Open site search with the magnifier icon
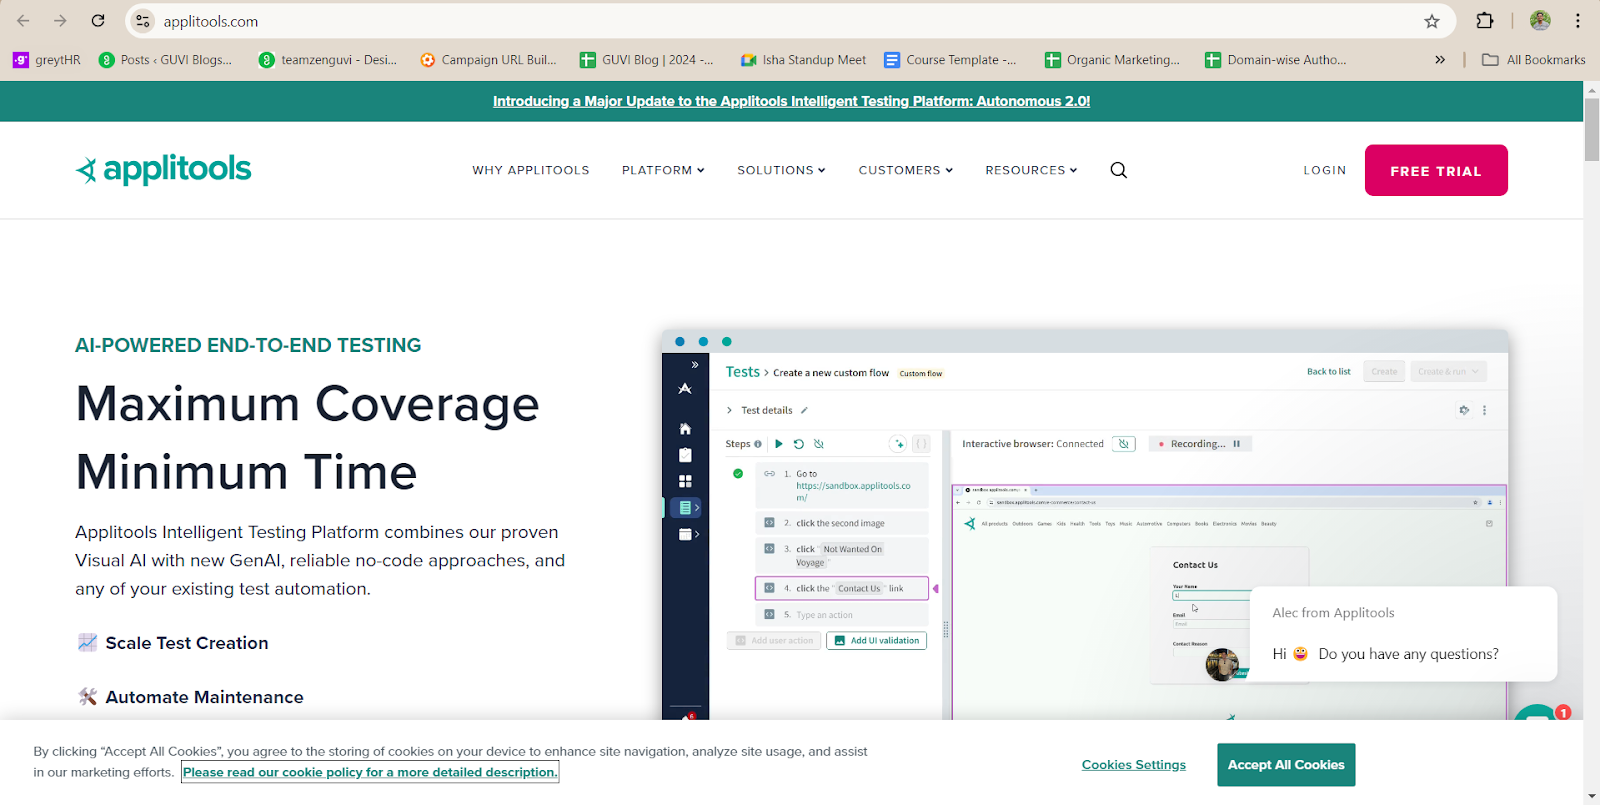The image size is (1600, 805). 1119,170
